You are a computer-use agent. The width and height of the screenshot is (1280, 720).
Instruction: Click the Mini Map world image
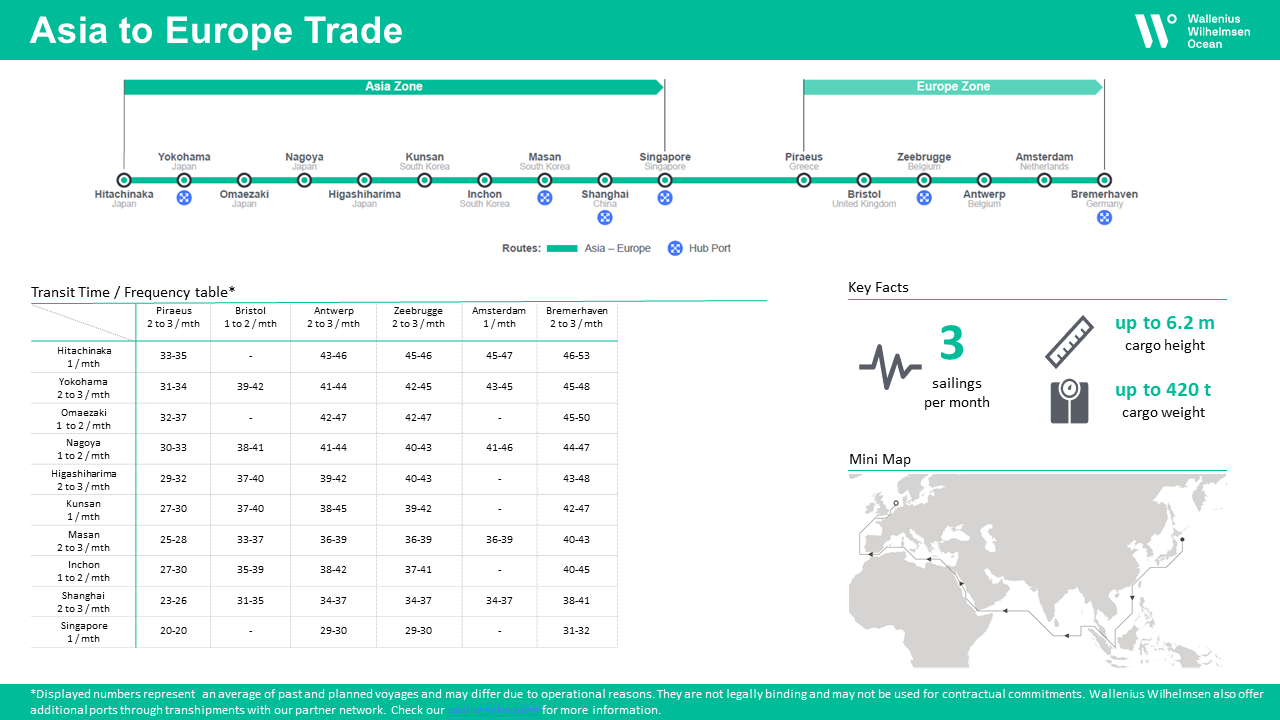(1037, 570)
